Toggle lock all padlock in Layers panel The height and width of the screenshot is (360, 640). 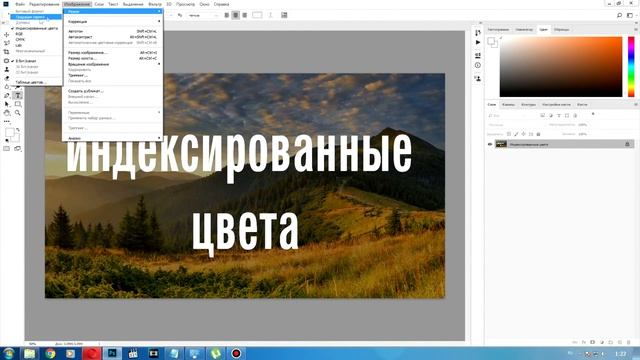[538, 134]
